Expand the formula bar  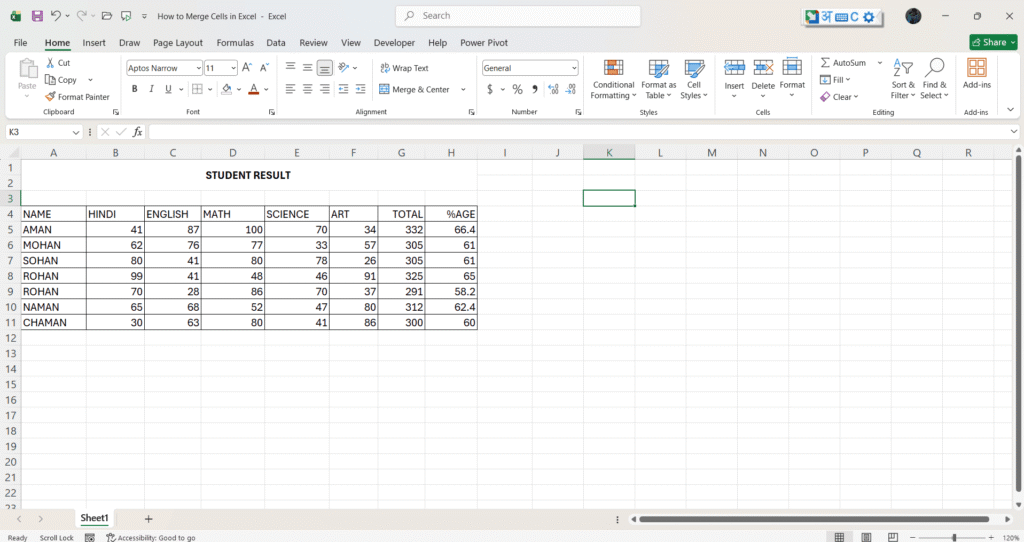click(1014, 132)
